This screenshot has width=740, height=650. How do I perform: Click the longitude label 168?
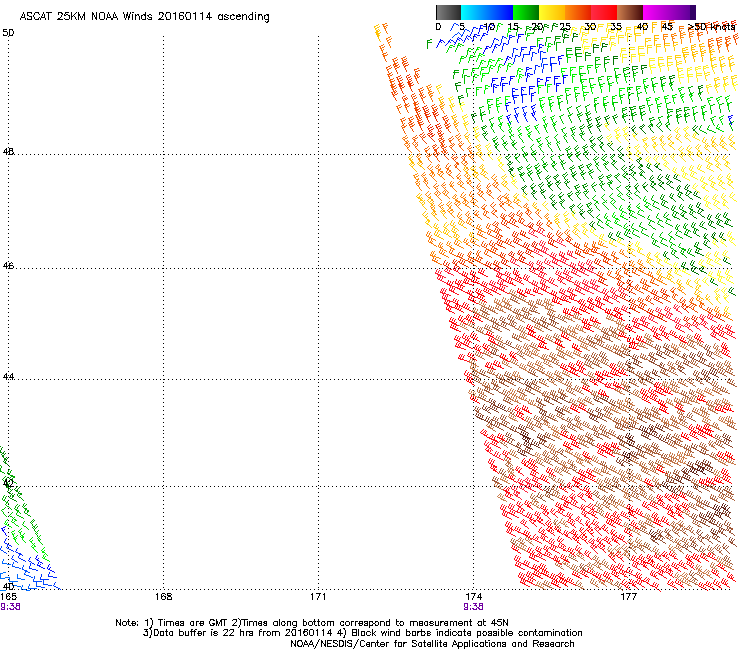pyautogui.click(x=163, y=597)
